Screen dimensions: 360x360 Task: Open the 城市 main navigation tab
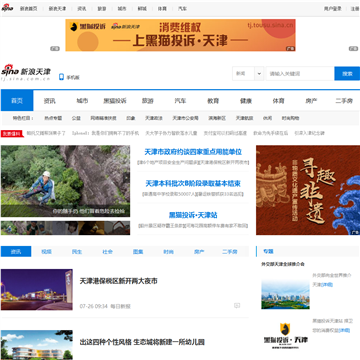[82, 101]
